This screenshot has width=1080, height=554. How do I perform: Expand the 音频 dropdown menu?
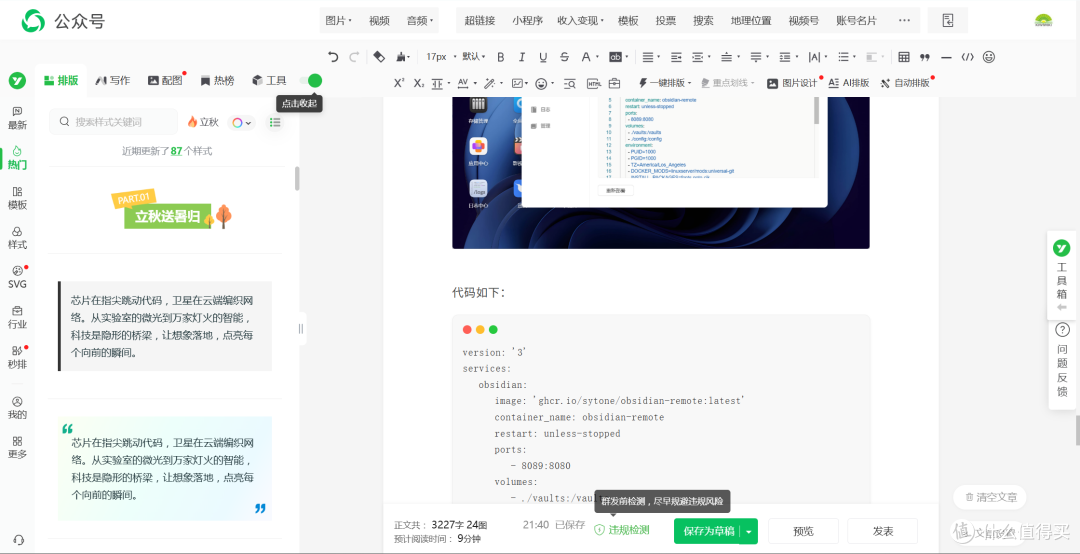(420, 21)
